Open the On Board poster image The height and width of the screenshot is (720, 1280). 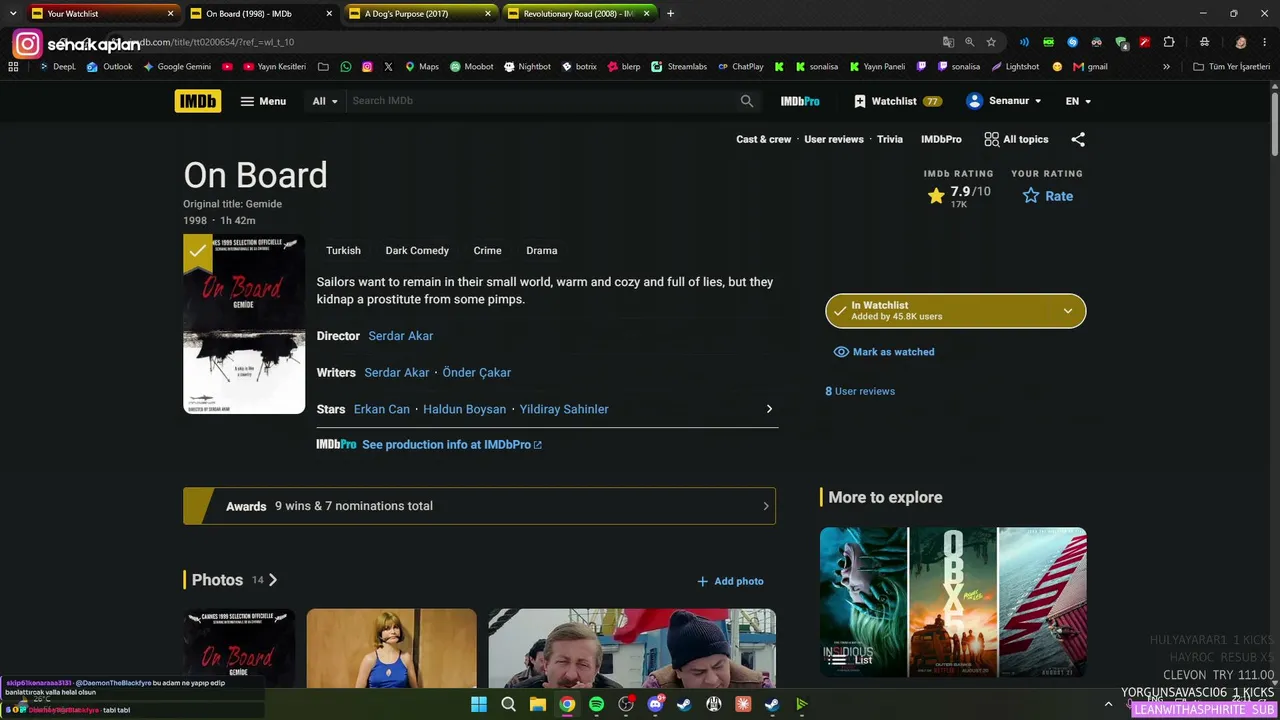point(244,324)
